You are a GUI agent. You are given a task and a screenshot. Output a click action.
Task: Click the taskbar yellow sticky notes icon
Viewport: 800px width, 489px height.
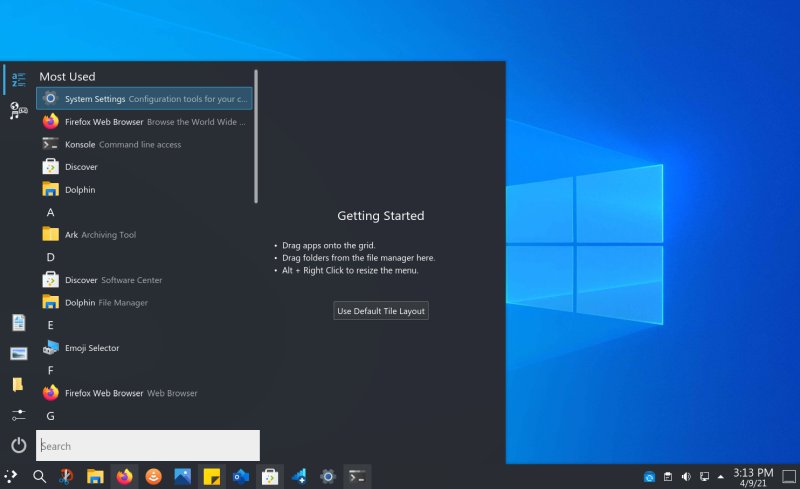pyautogui.click(x=211, y=477)
